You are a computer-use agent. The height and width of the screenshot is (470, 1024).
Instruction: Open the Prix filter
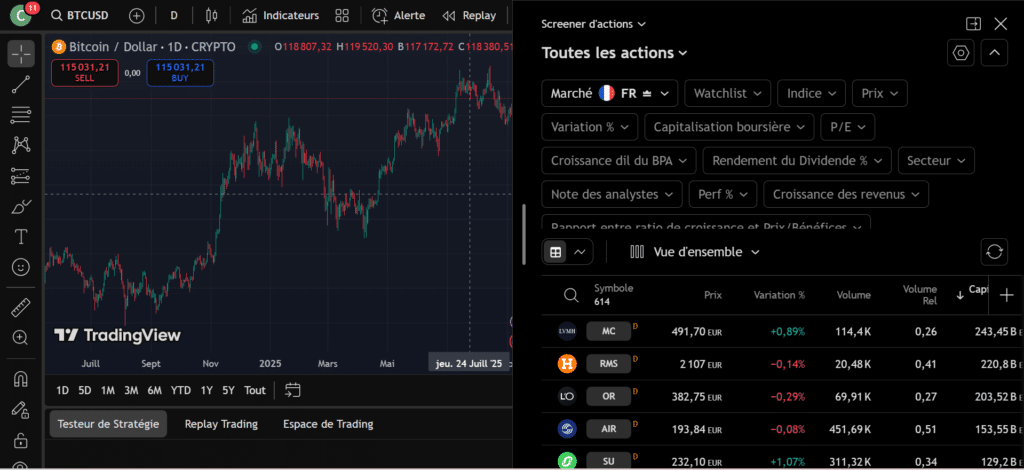(x=880, y=93)
